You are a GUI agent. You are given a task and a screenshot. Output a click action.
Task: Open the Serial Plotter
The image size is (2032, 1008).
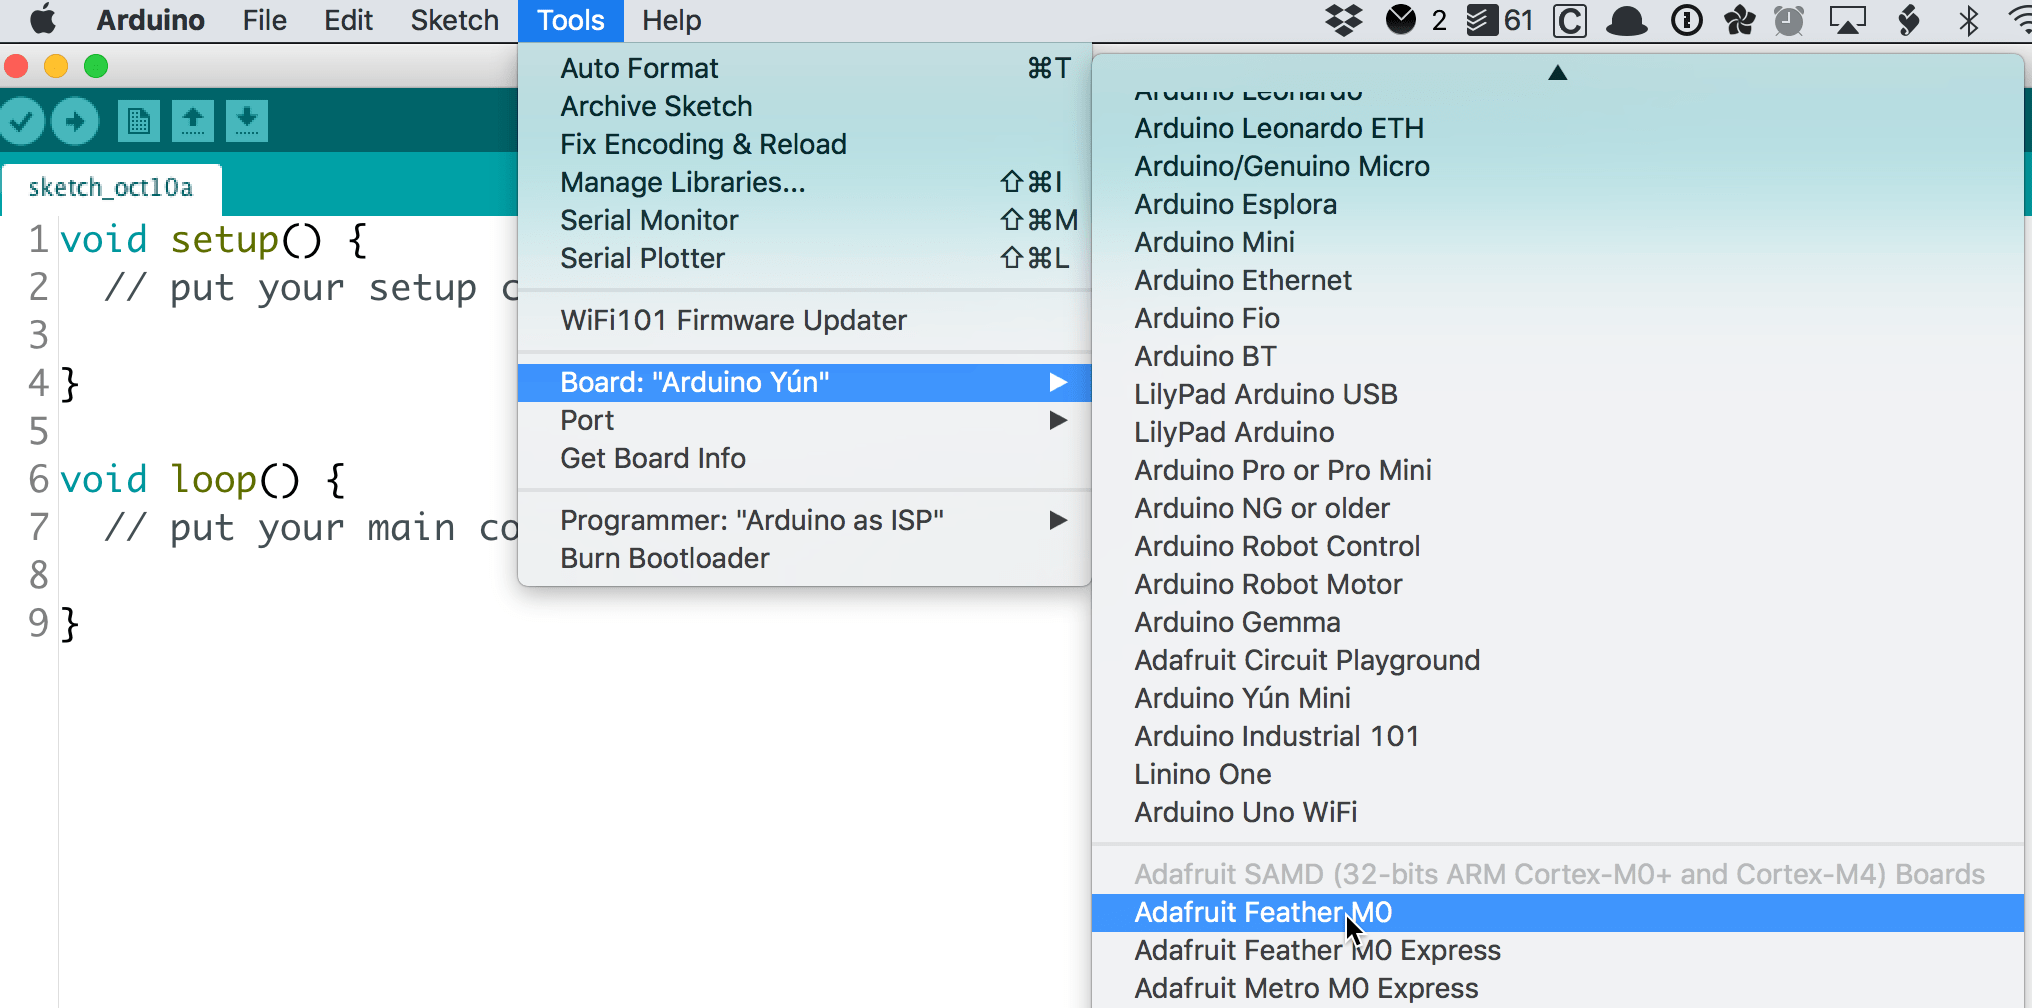[x=804, y=258]
